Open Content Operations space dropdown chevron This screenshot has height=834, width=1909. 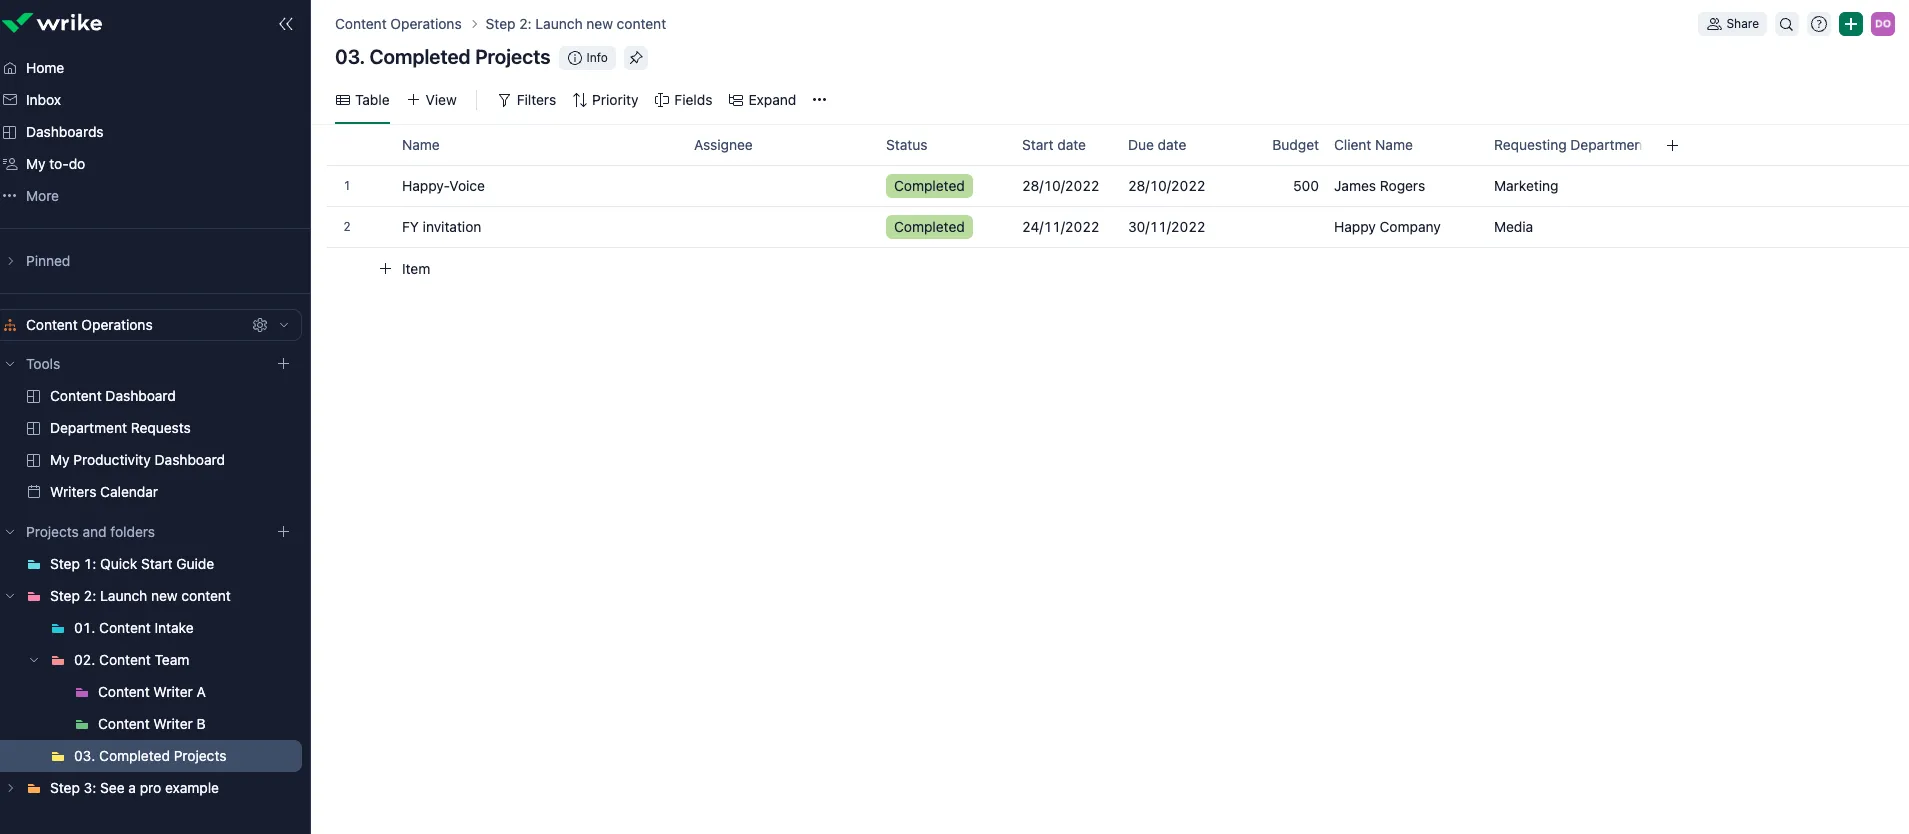click(284, 325)
